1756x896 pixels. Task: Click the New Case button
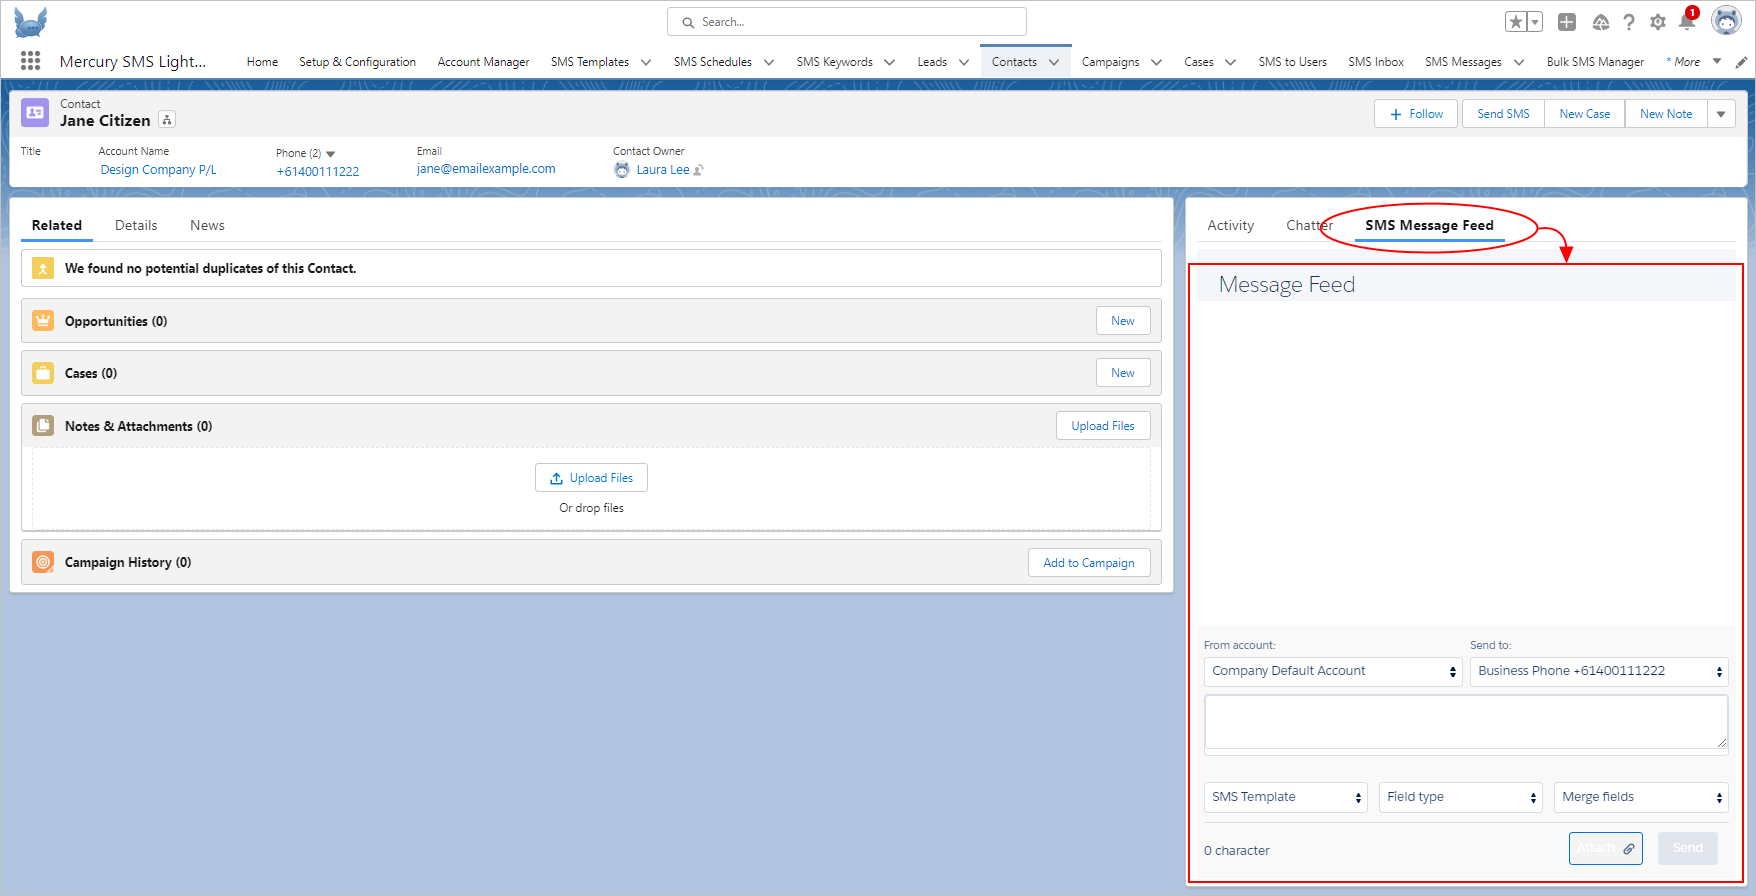click(x=1584, y=114)
